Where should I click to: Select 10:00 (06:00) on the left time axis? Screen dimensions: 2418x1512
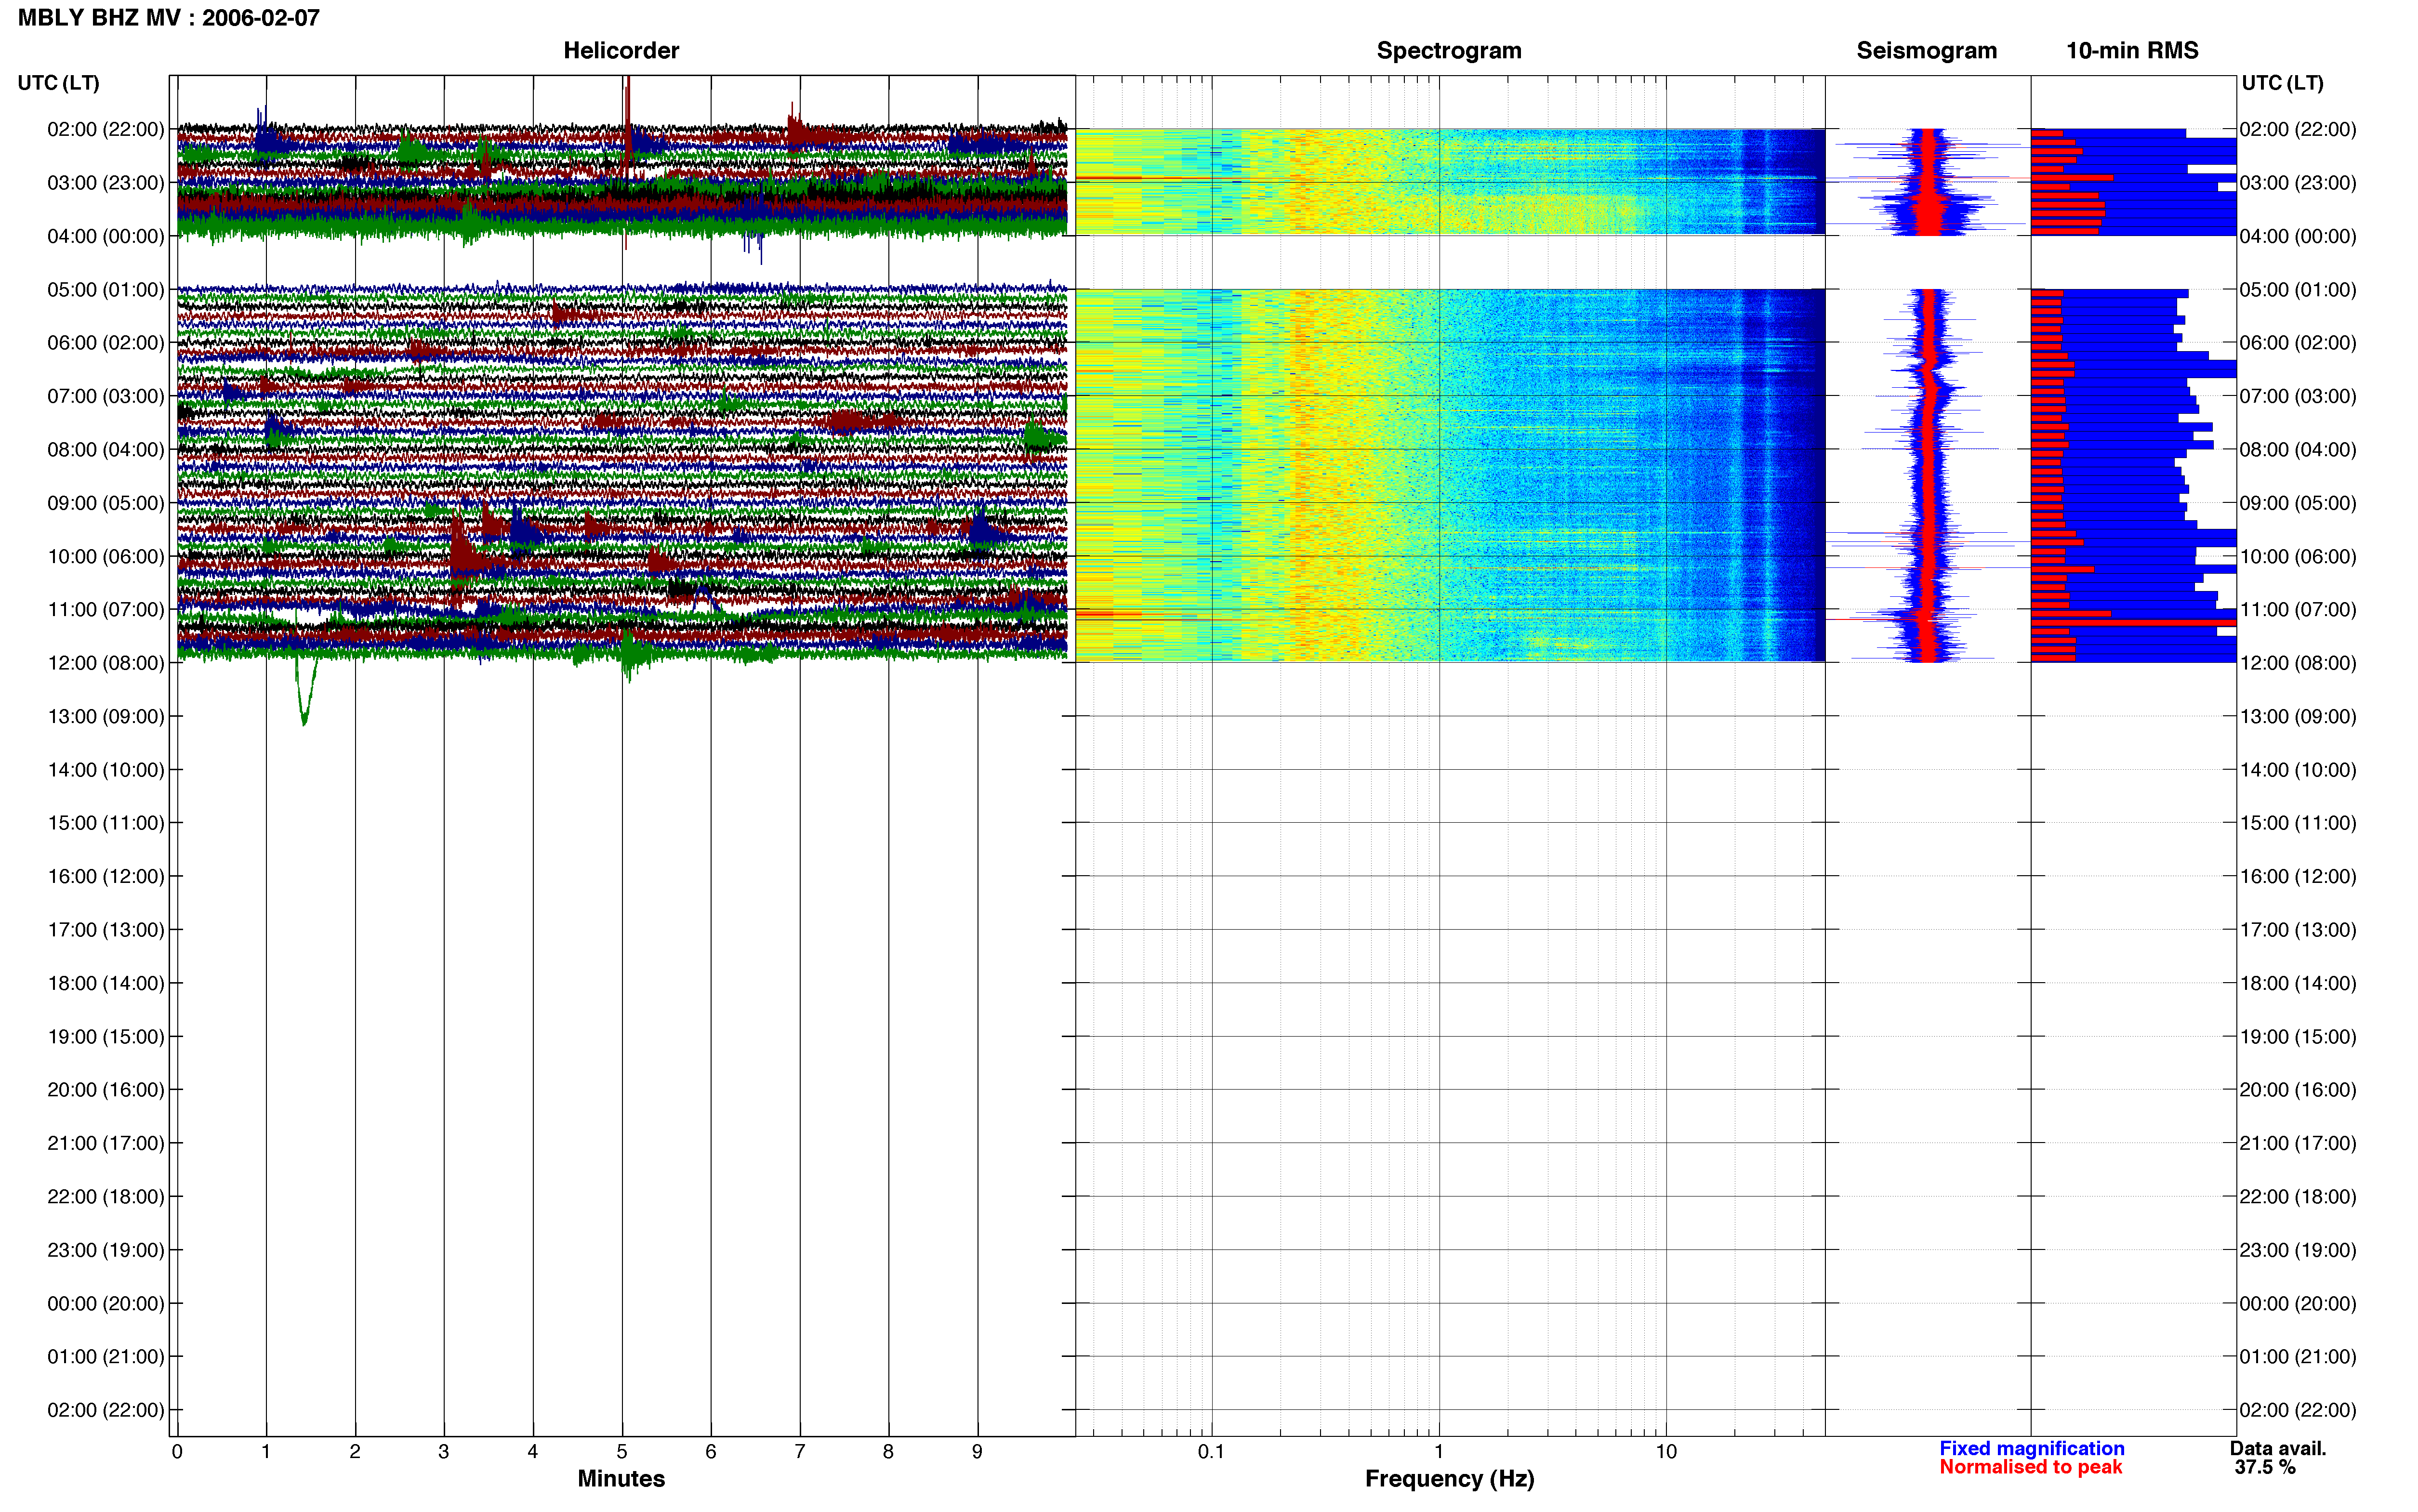(x=106, y=556)
